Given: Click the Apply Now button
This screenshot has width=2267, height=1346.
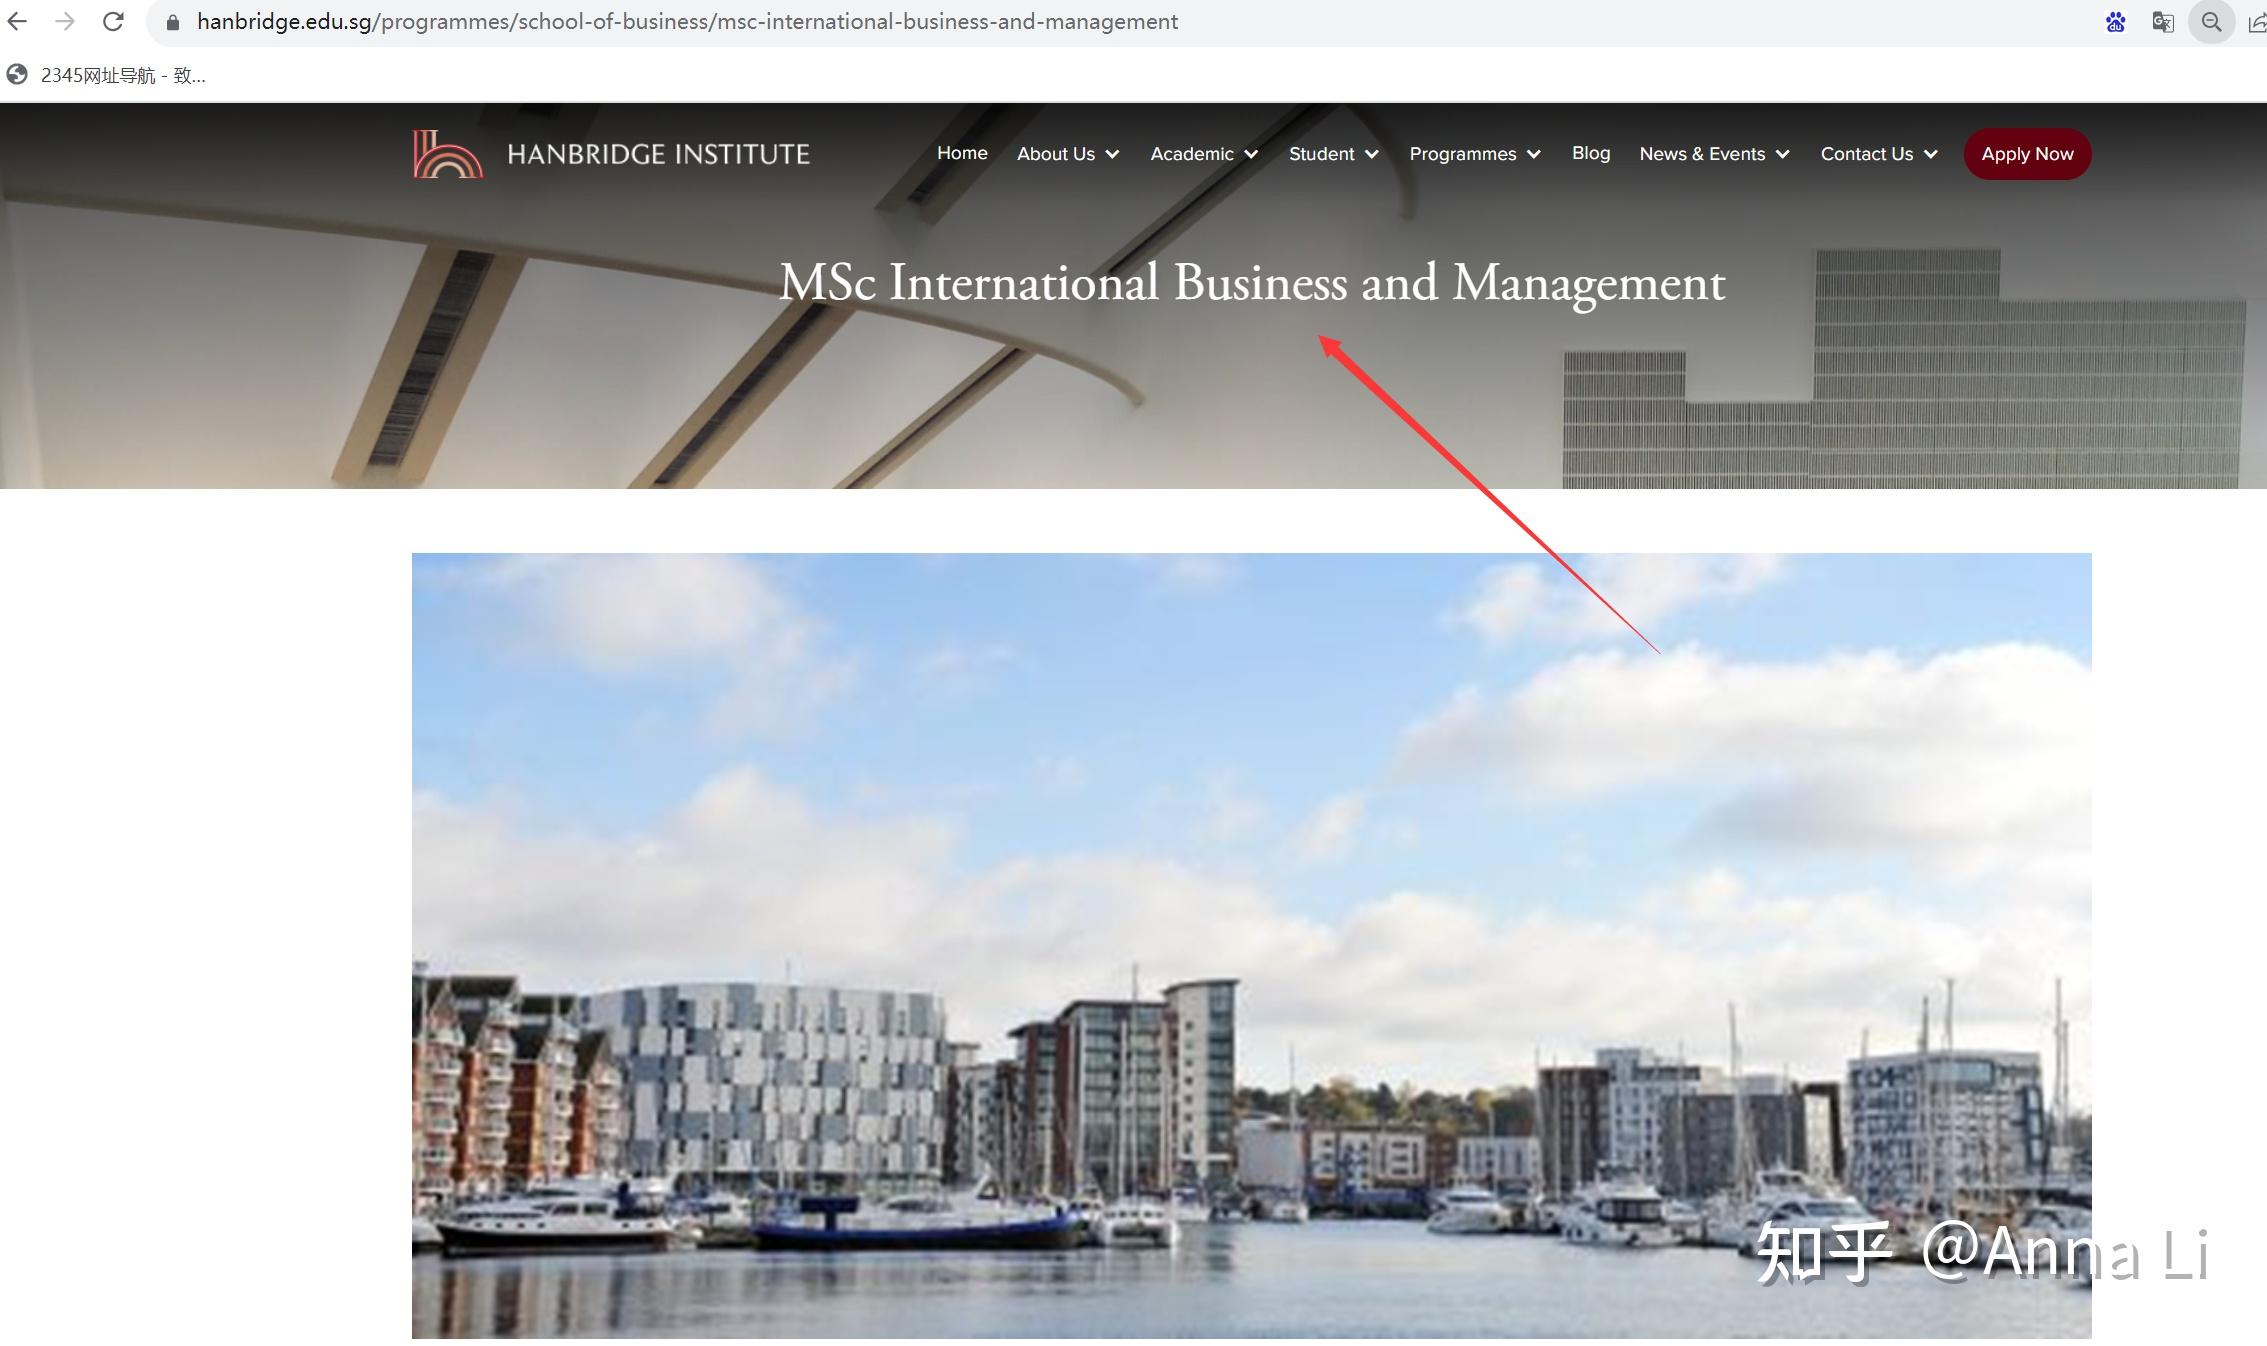Looking at the screenshot, I should [x=2027, y=154].
